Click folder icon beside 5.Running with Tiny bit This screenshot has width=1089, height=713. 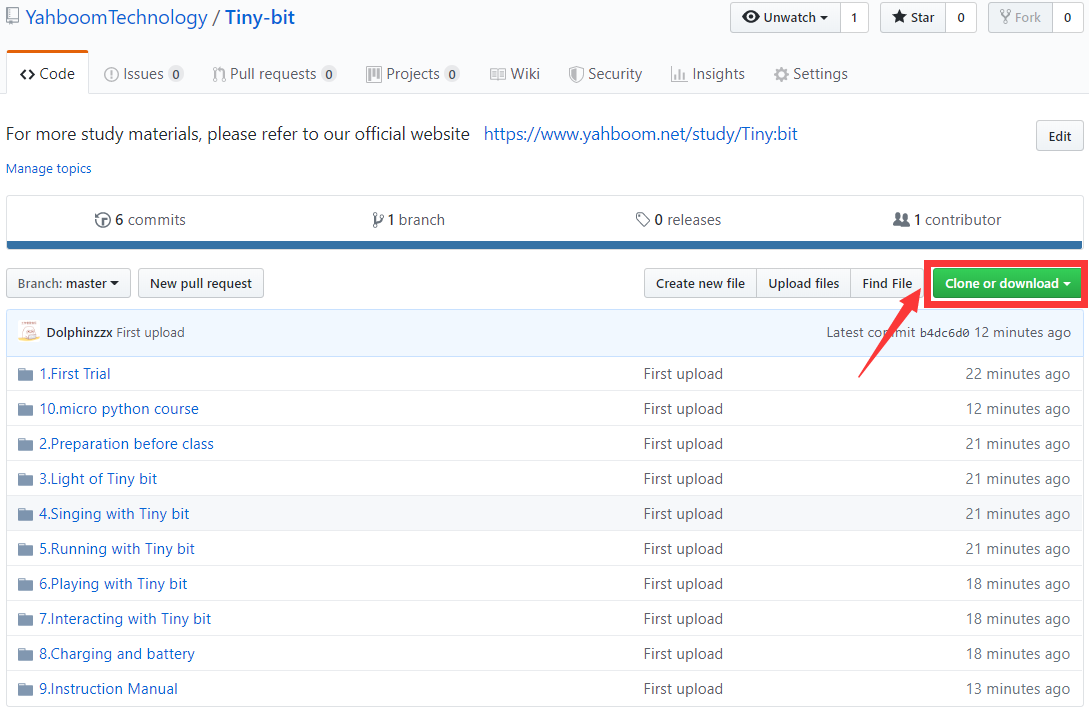click(x=26, y=549)
